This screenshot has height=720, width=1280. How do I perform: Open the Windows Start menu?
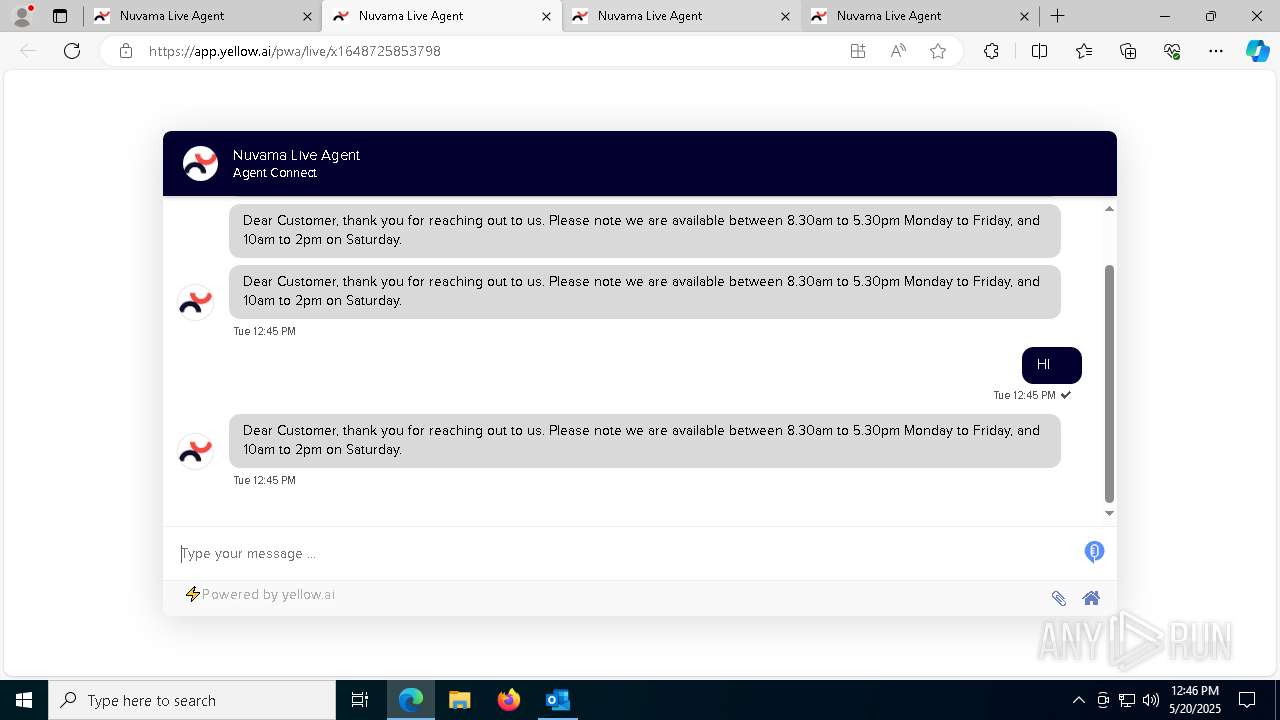(24, 700)
